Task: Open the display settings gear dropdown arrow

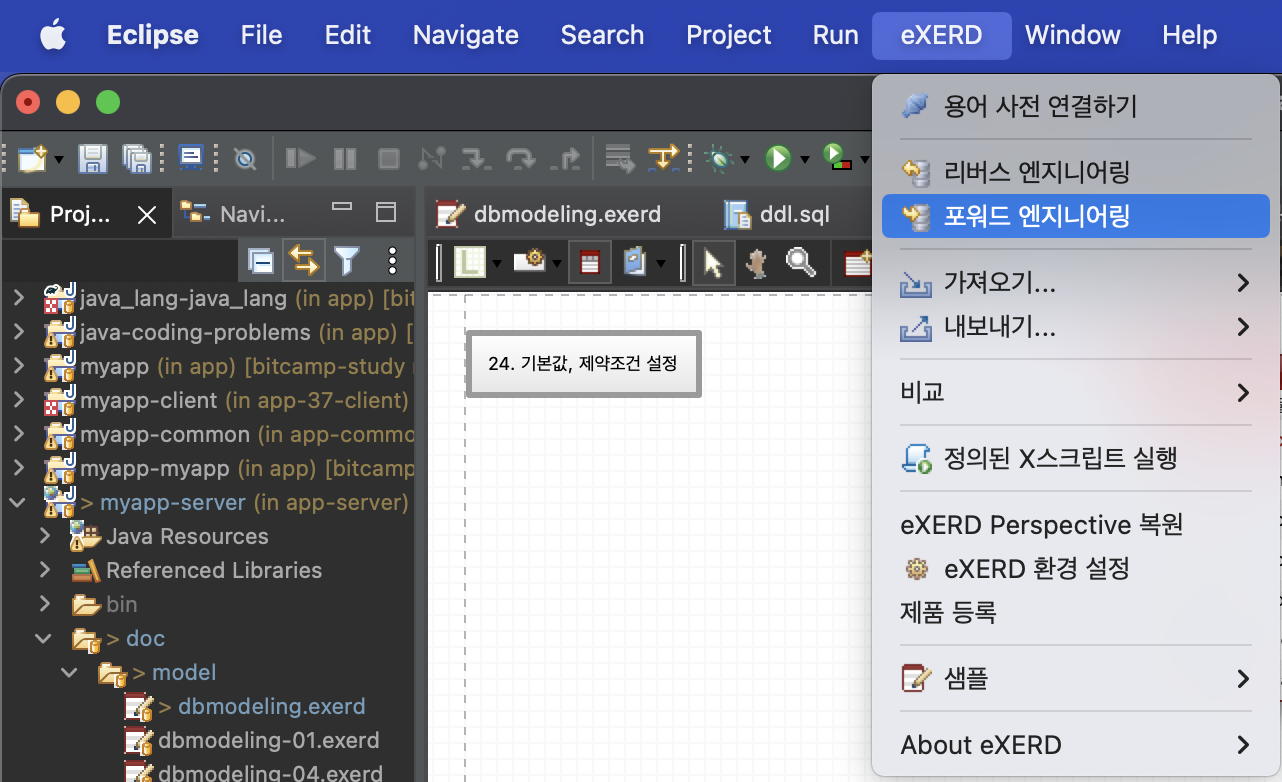Action: [x=557, y=265]
